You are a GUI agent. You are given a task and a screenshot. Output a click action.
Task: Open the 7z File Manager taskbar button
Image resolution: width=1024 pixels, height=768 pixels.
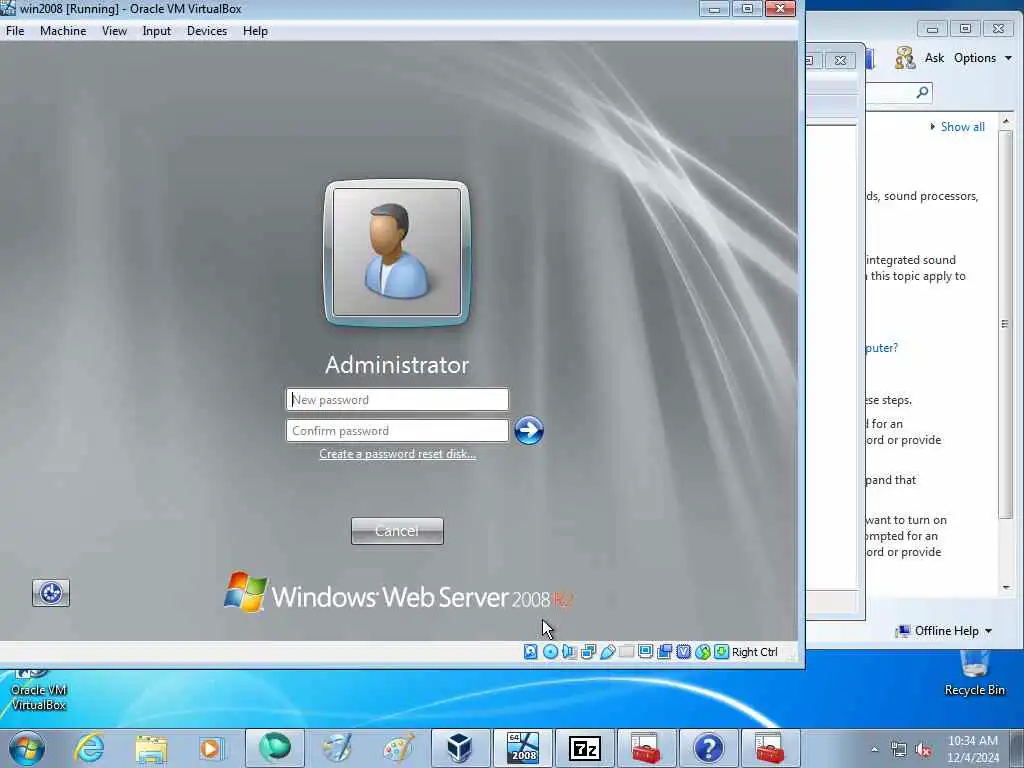[584, 748]
